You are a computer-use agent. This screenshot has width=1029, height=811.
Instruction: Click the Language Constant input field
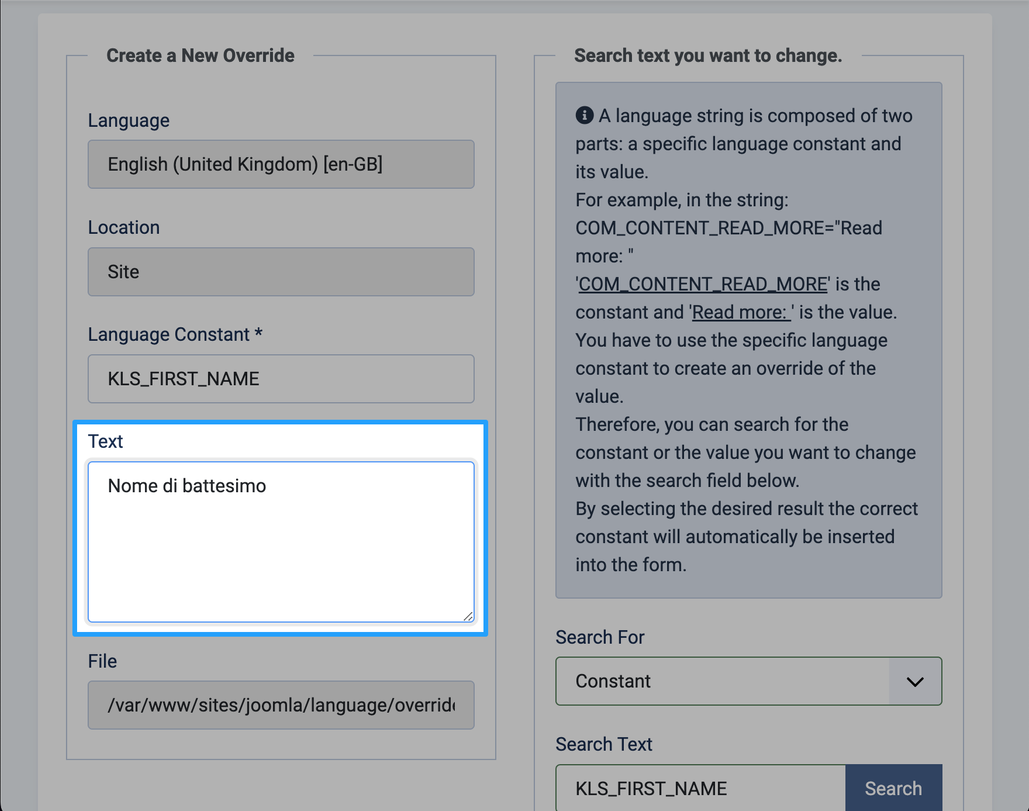pyautogui.click(x=281, y=379)
